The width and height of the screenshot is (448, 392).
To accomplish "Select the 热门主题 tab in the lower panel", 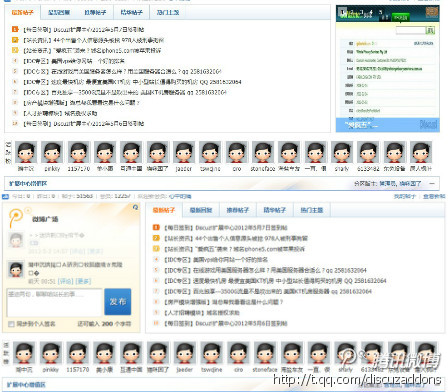I will (x=312, y=210).
